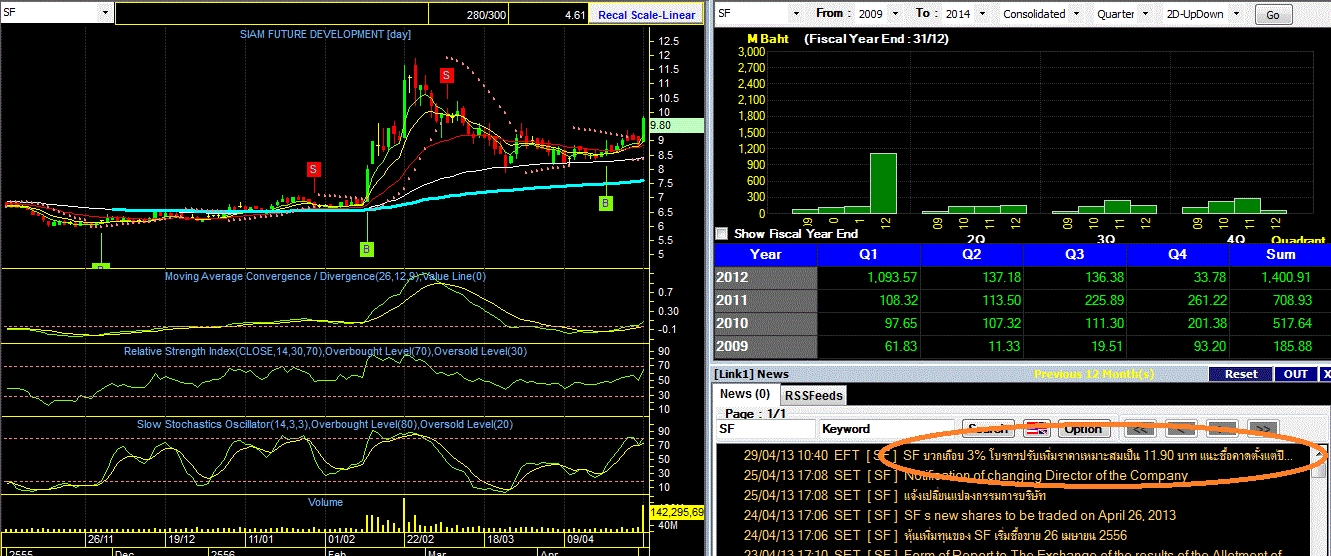Click the news symbol field containing SF

pos(765,429)
